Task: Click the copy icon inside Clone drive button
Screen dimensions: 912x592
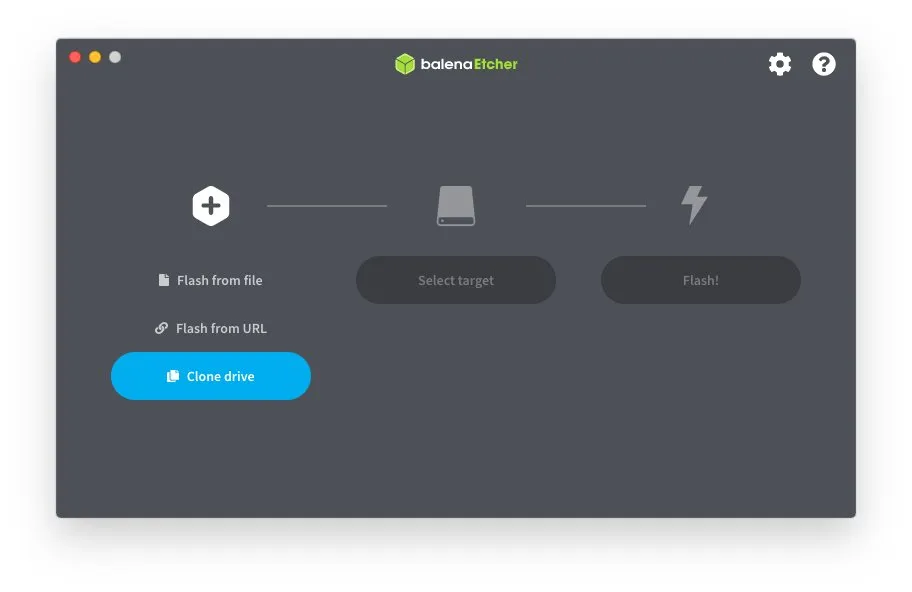Action: pyautogui.click(x=173, y=376)
